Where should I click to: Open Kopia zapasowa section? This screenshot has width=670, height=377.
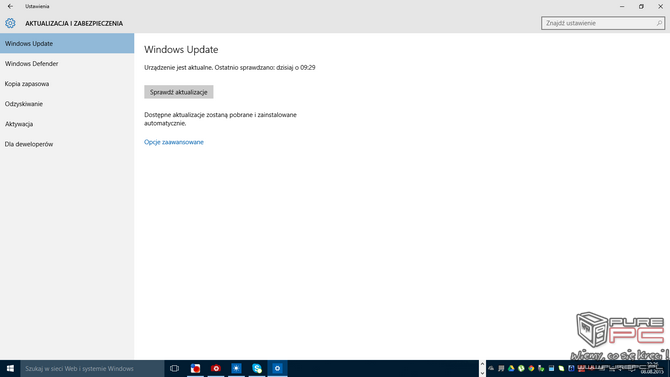click(67, 84)
